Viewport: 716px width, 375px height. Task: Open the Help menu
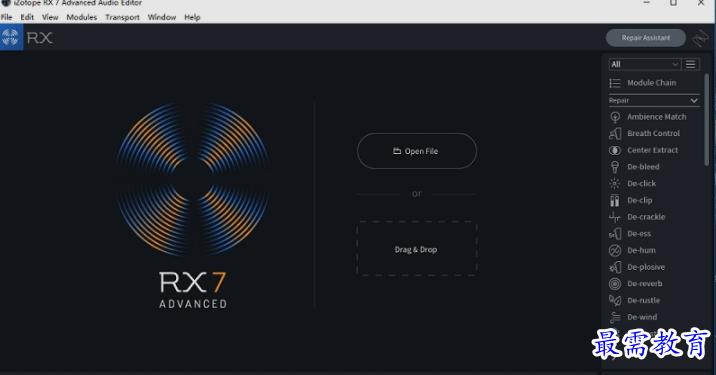[192, 17]
